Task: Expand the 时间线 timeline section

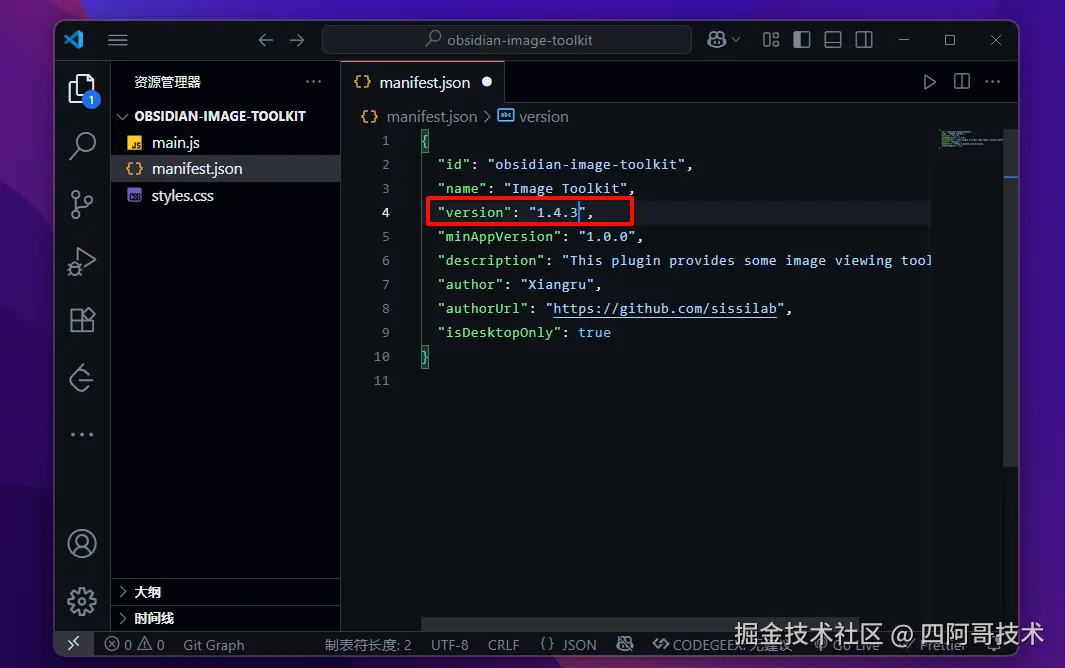Action: point(225,618)
